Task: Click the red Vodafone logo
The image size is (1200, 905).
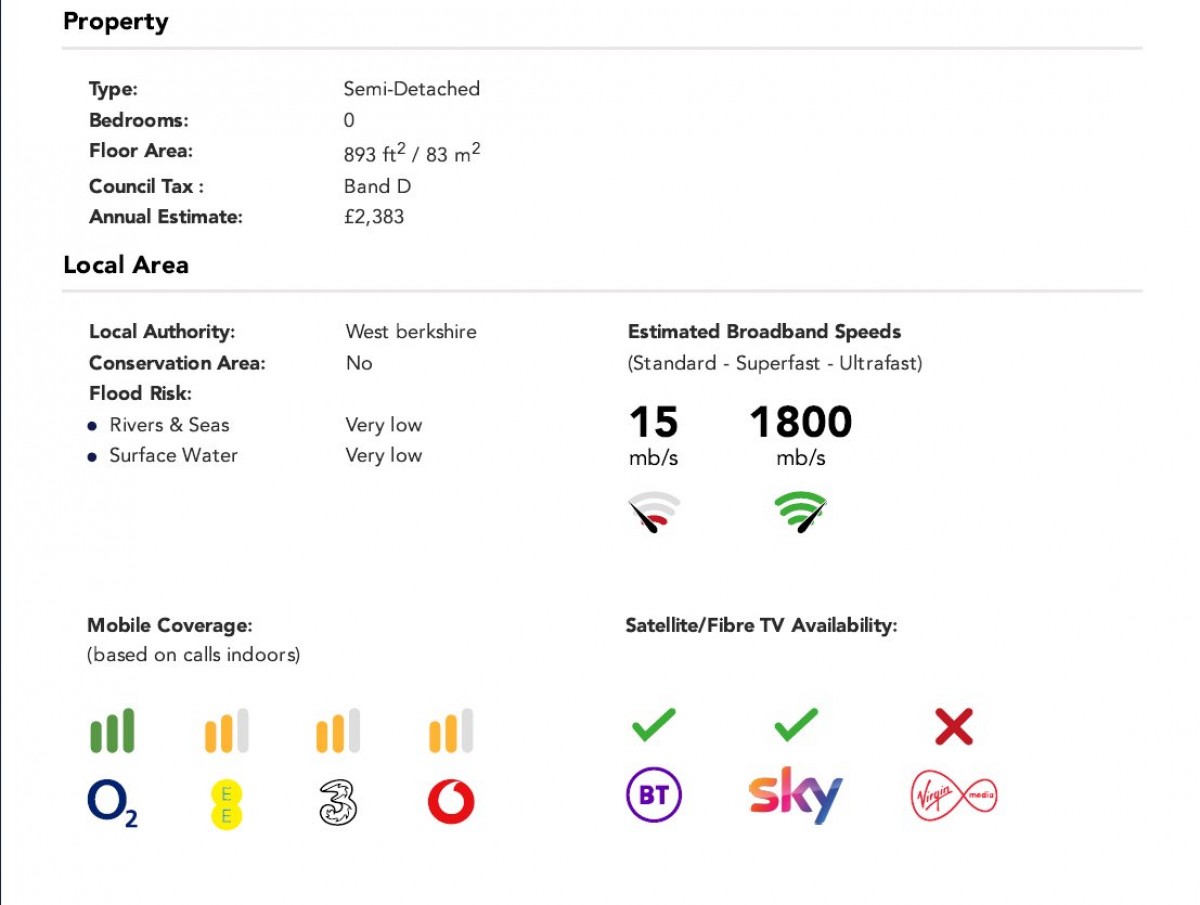Action: 450,803
